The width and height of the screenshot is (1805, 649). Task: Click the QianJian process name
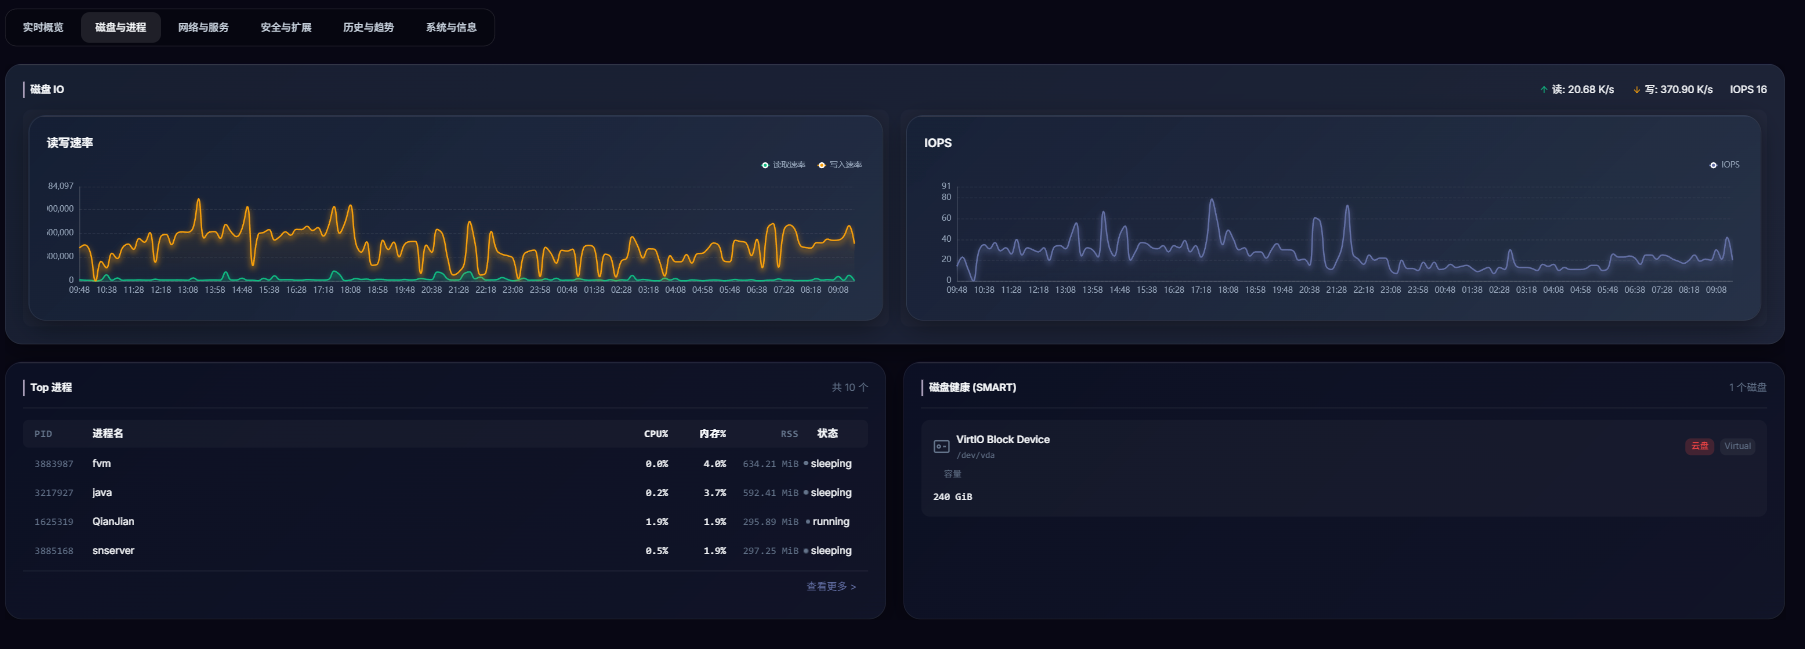click(x=113, y=522)
